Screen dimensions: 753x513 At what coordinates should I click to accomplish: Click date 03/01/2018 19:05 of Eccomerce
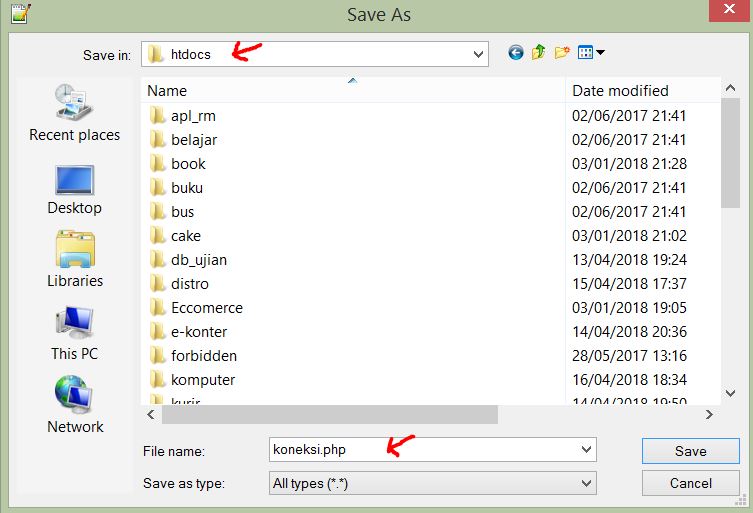pos(629,308)
